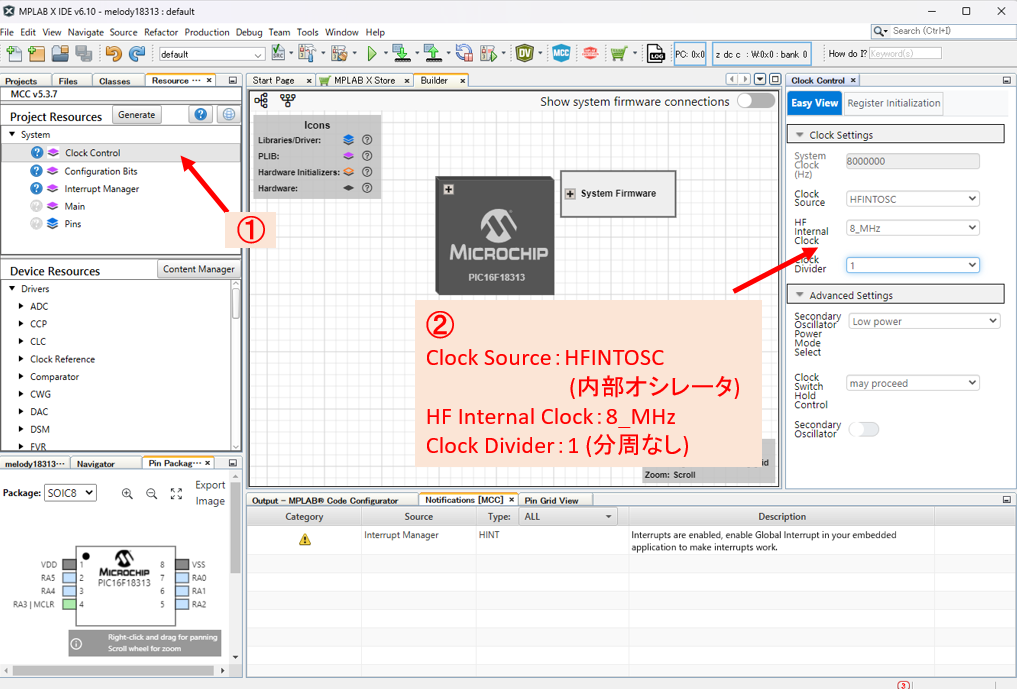
Task: Click the zoom in magnifier in Pin Package view
Action: 127,493
